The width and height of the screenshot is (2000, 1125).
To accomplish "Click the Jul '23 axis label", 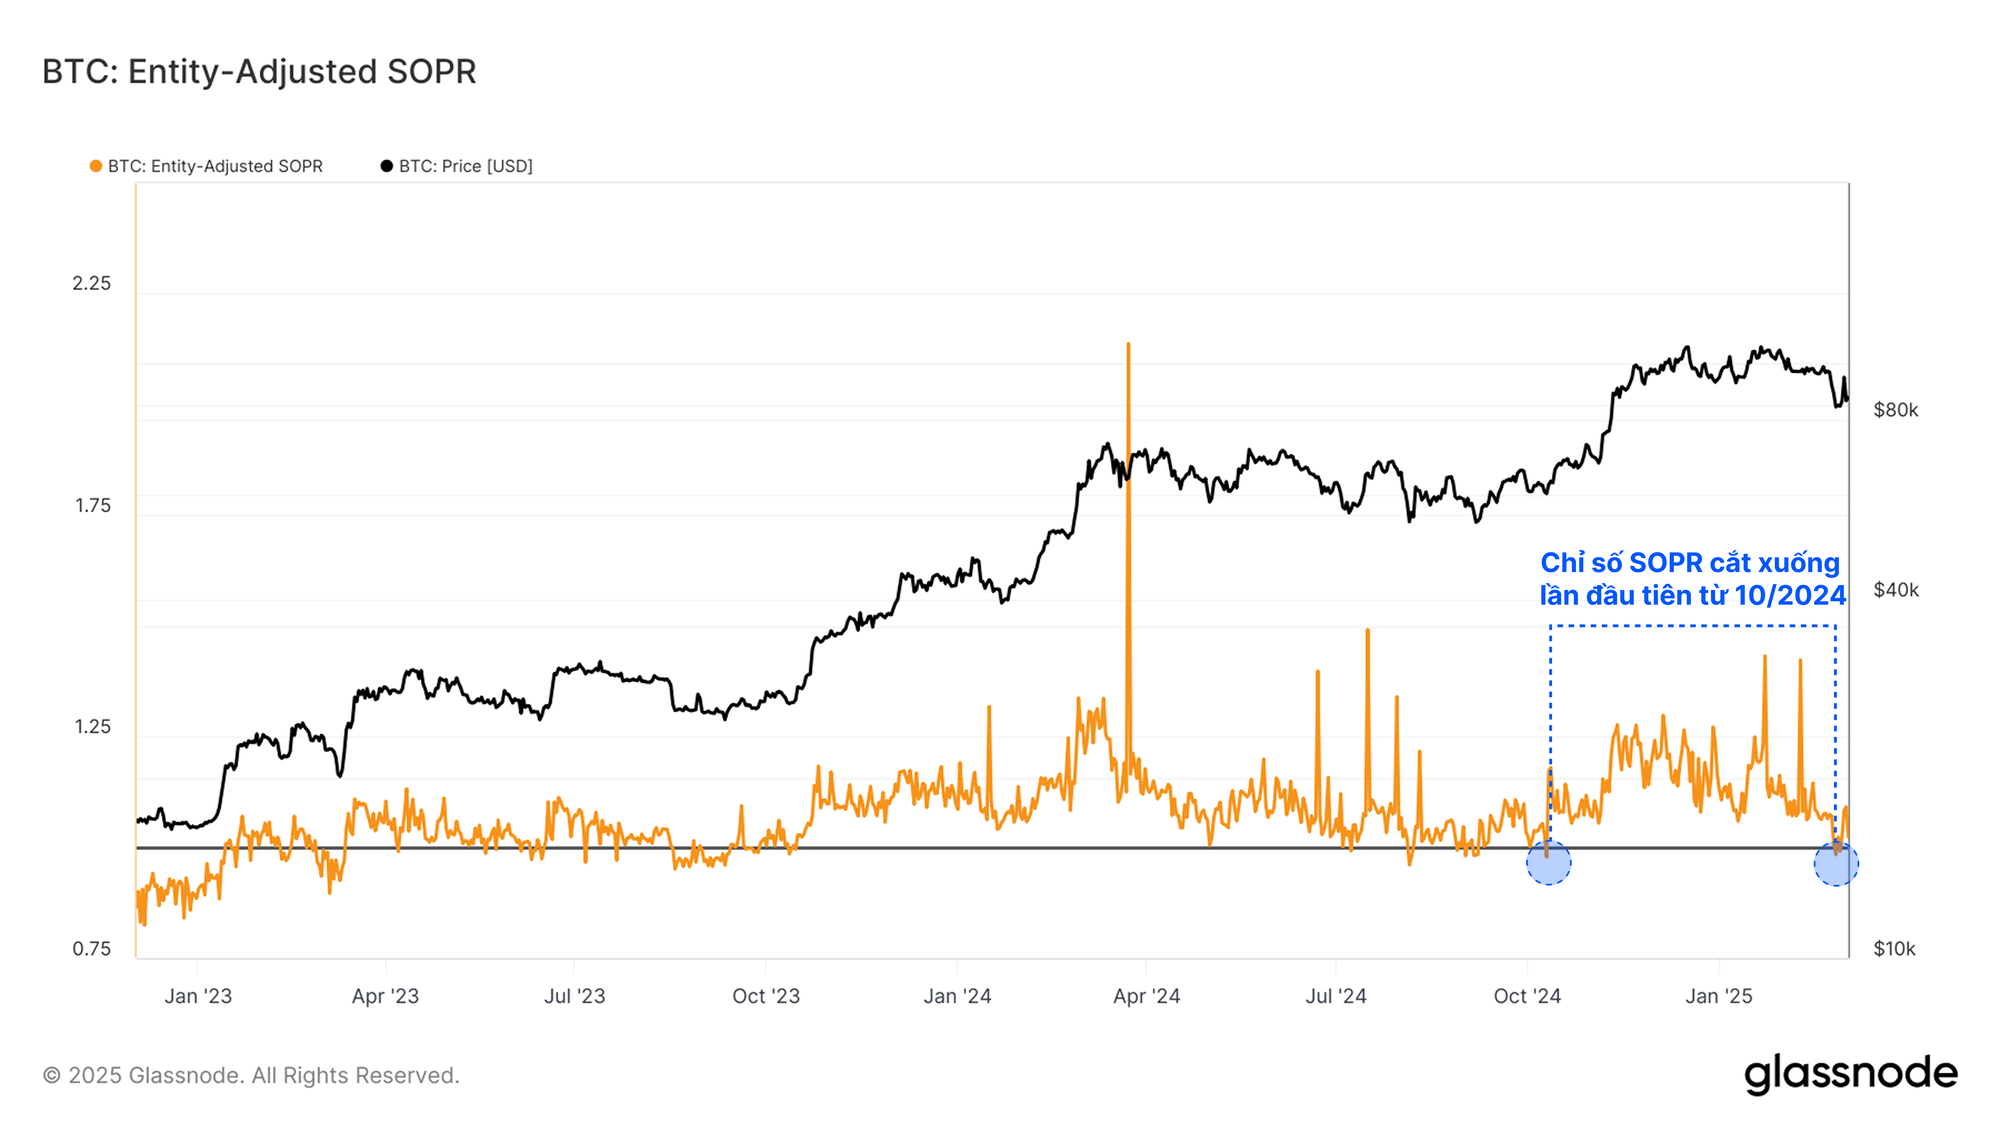I will (x=574, y=996).
